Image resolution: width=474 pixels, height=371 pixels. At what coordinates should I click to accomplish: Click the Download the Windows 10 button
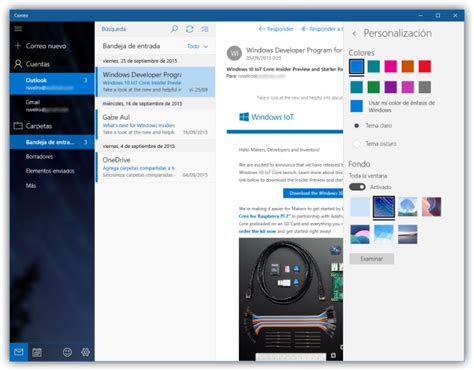[313, 193]
